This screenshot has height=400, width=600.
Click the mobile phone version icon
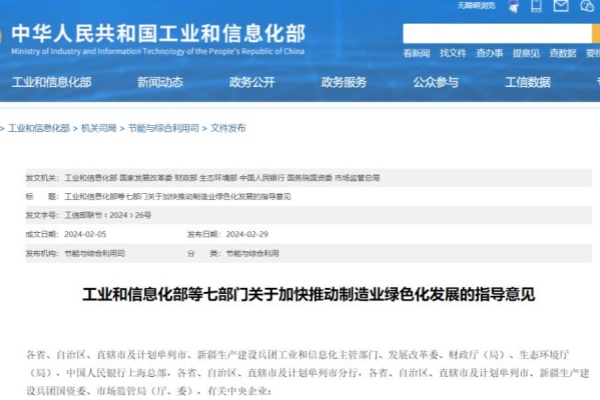click(536, 6)
